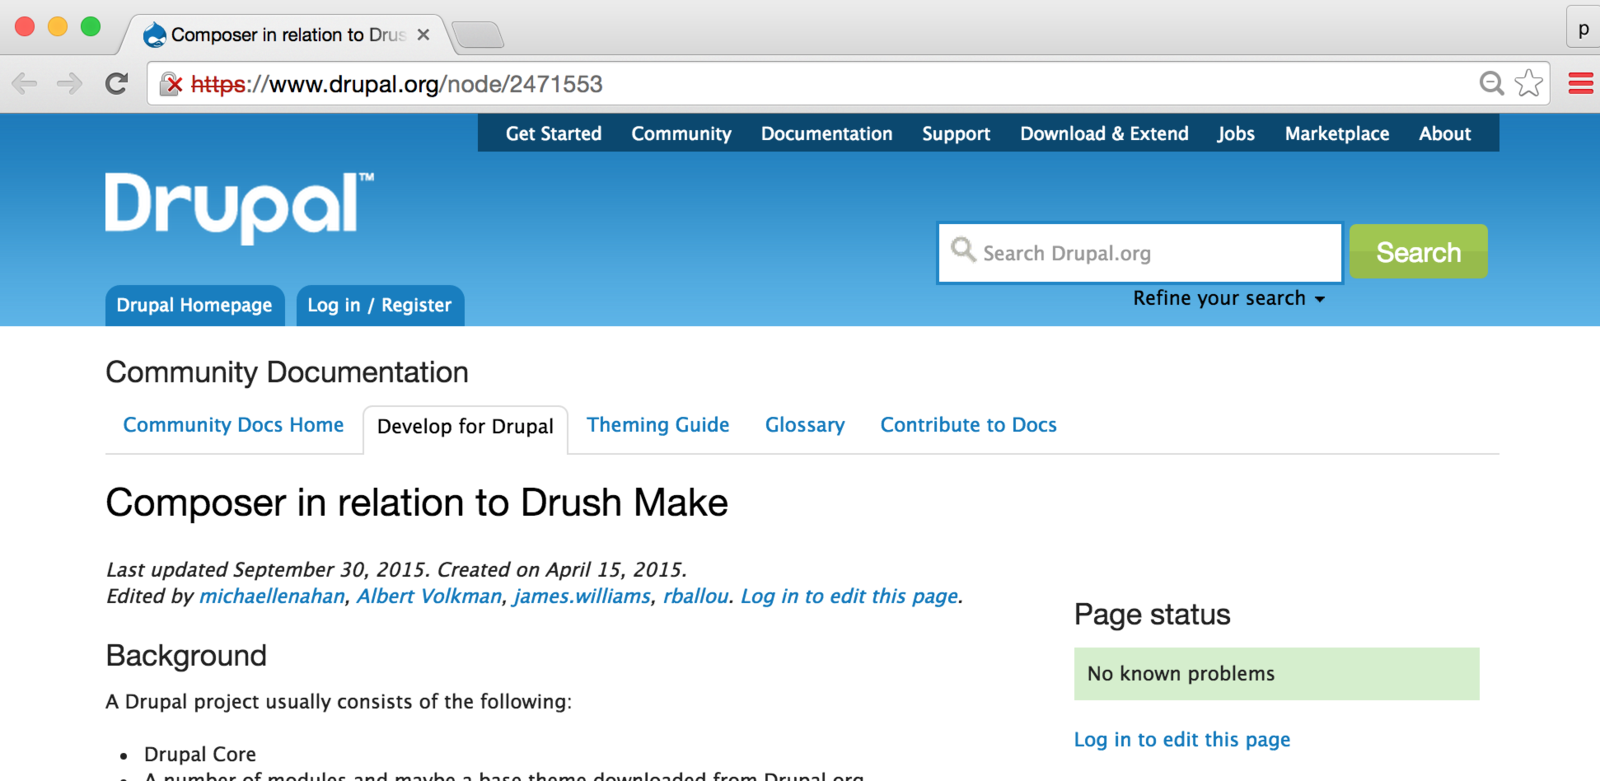This screenshot has height=781, width=1600.
Task: Expand the Refine your search dropdown
Action: (x=1229, y=298)
